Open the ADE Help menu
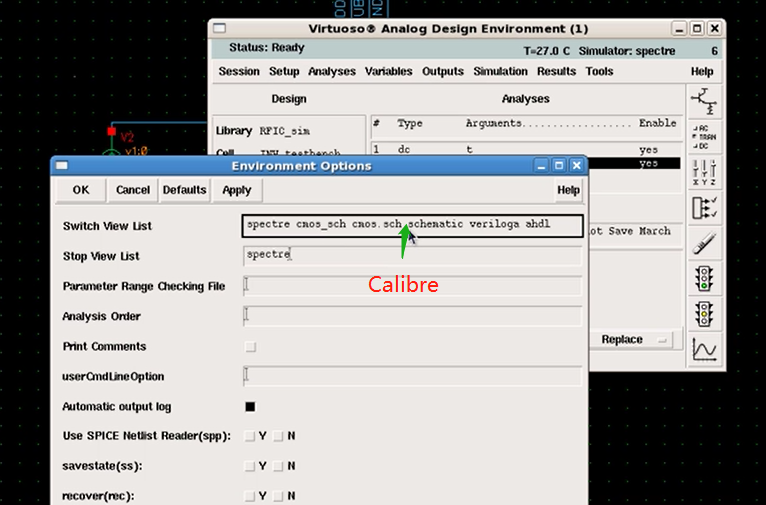The height and width of the screenshot is (505, 766). click(702, 71)
